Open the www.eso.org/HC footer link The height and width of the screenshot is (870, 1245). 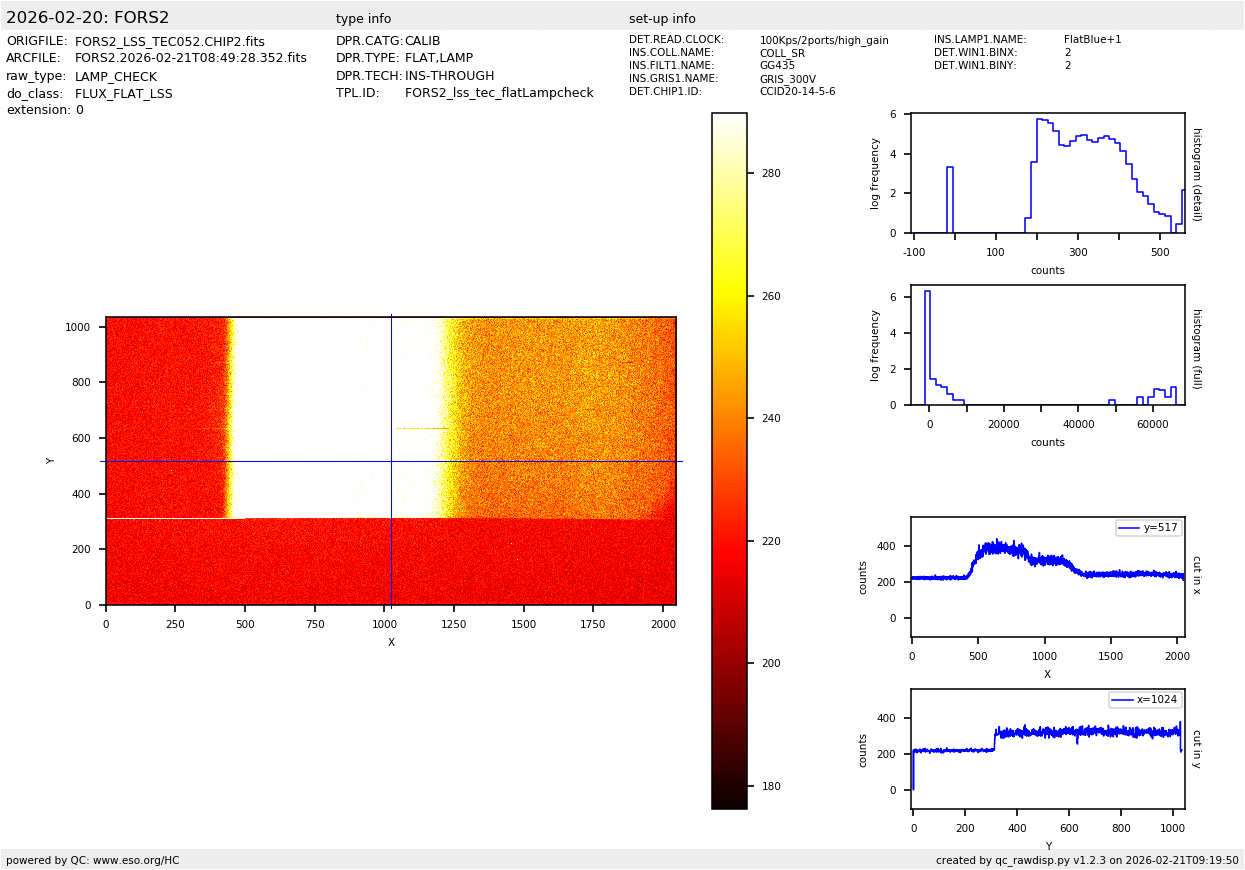point(92,860)
